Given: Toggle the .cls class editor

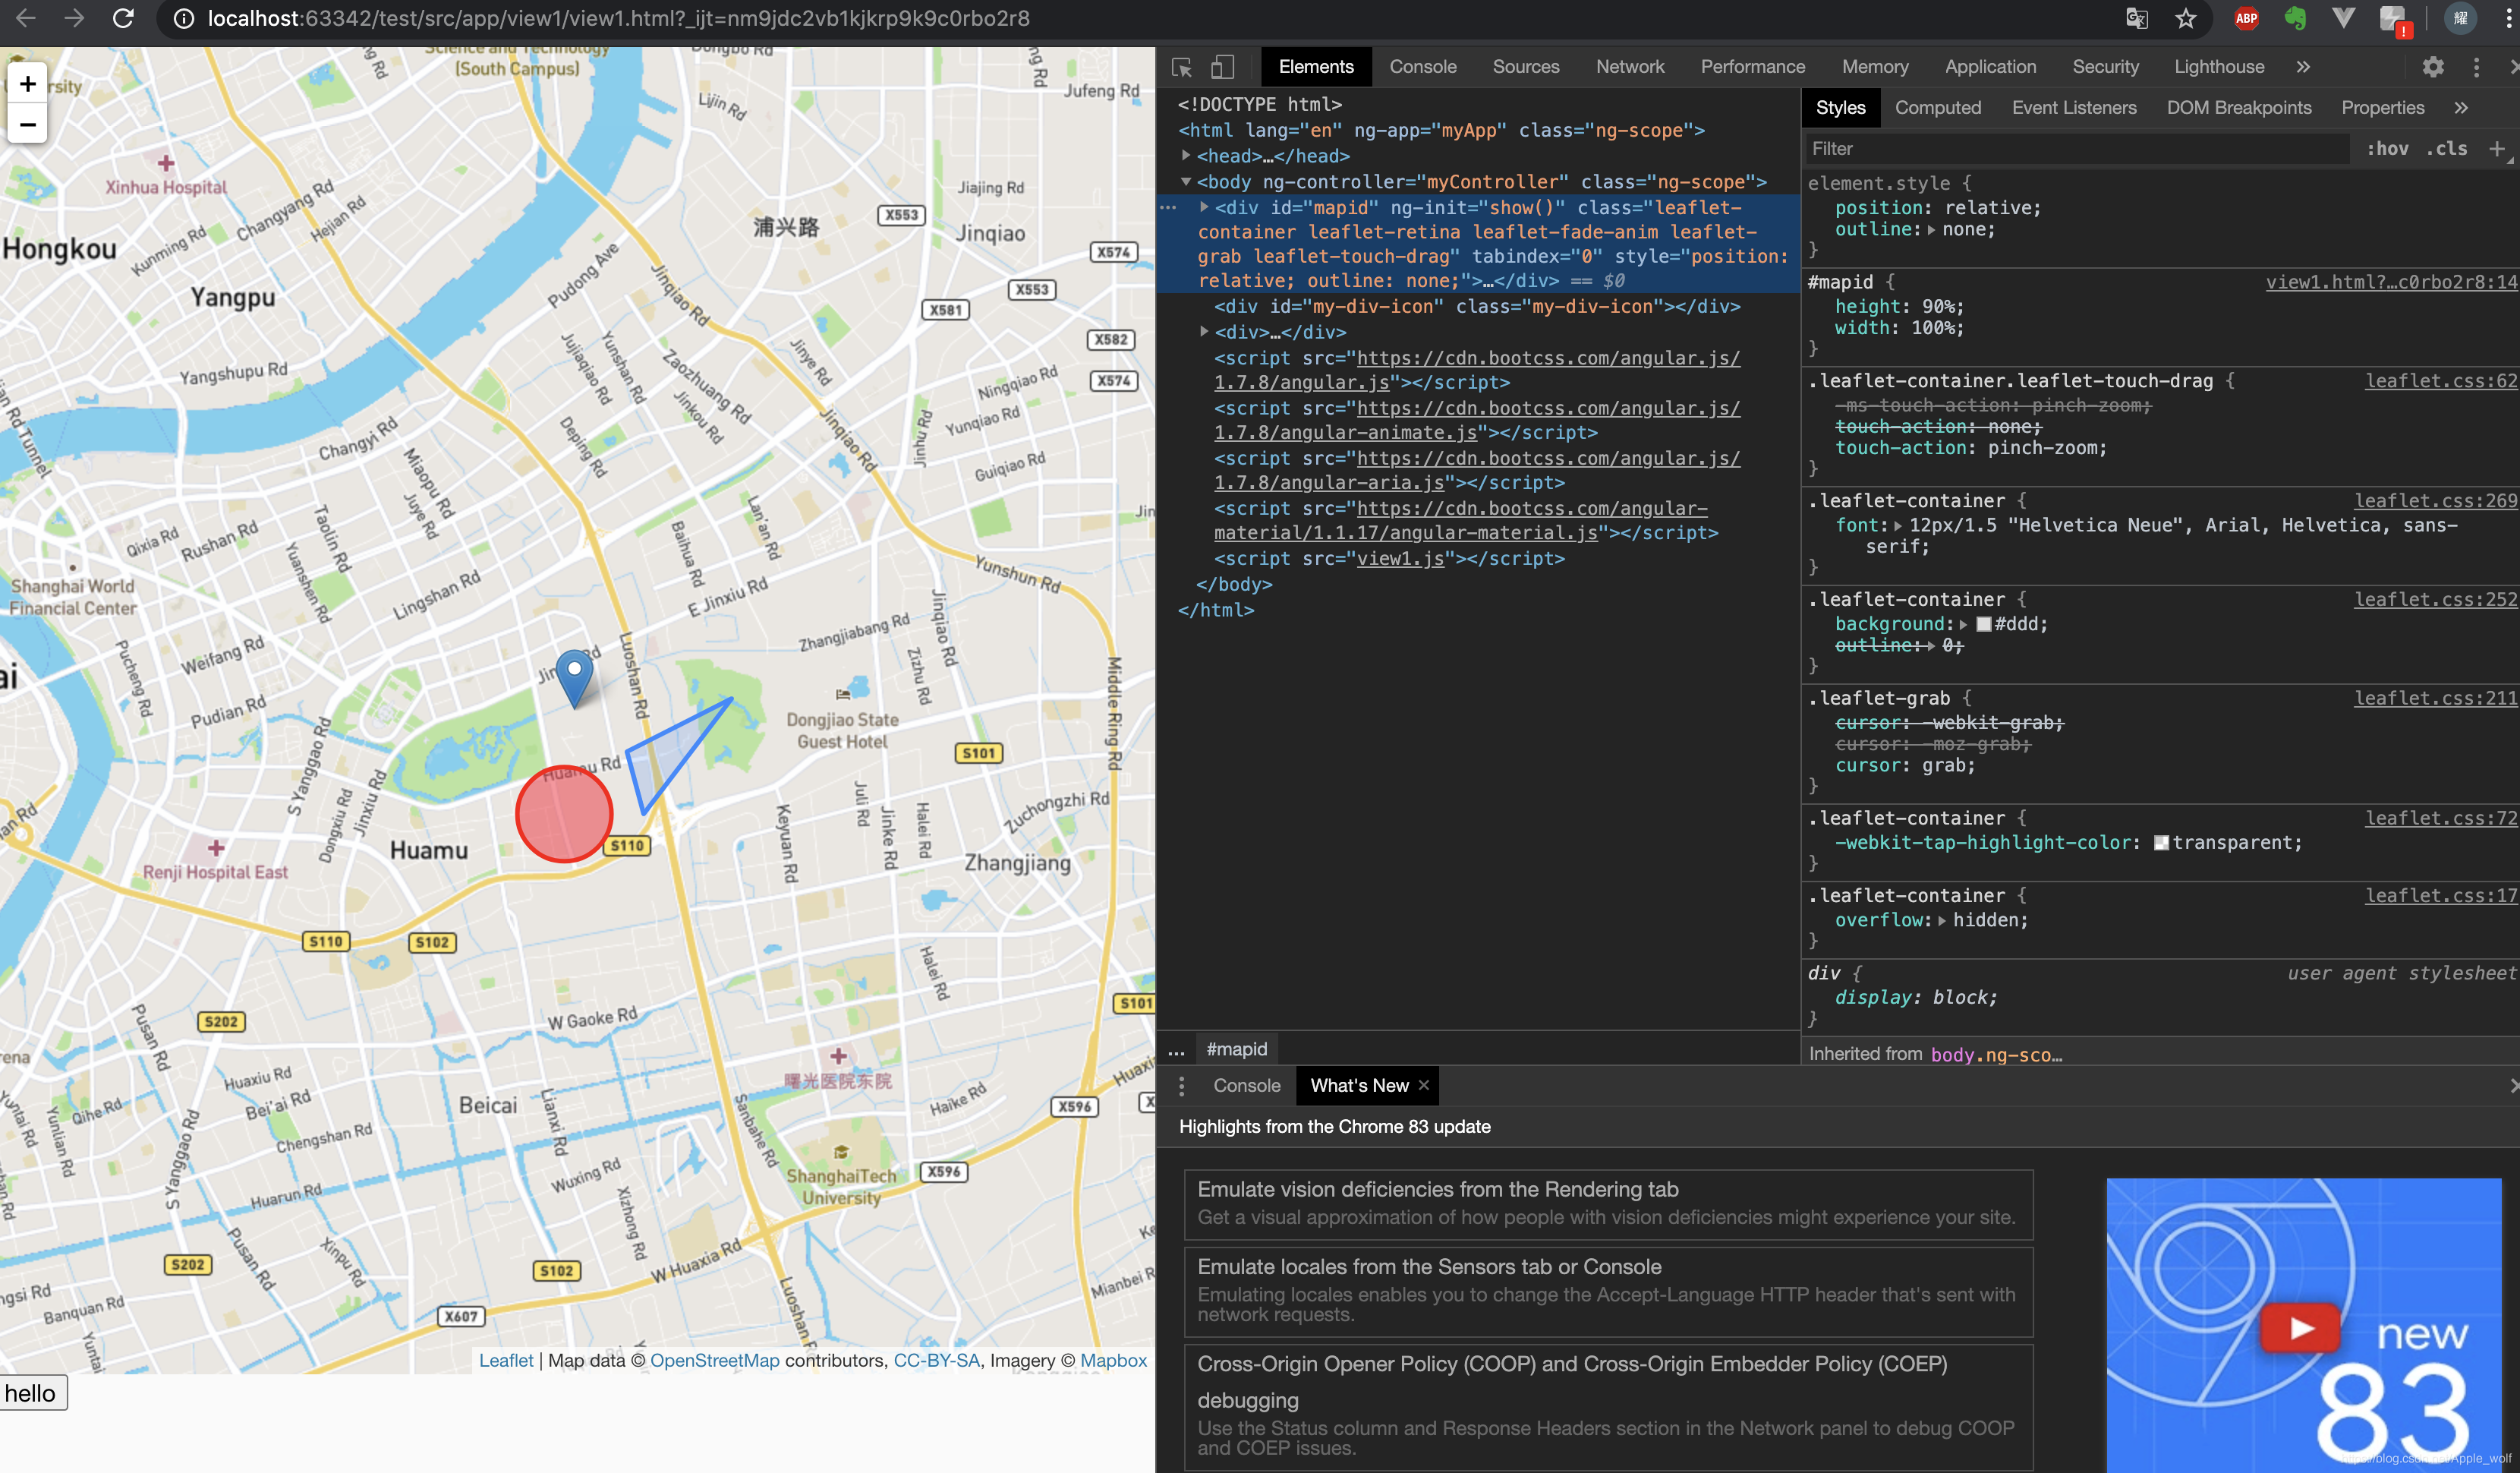Looking at the screenshot, I should (2447, 148).
